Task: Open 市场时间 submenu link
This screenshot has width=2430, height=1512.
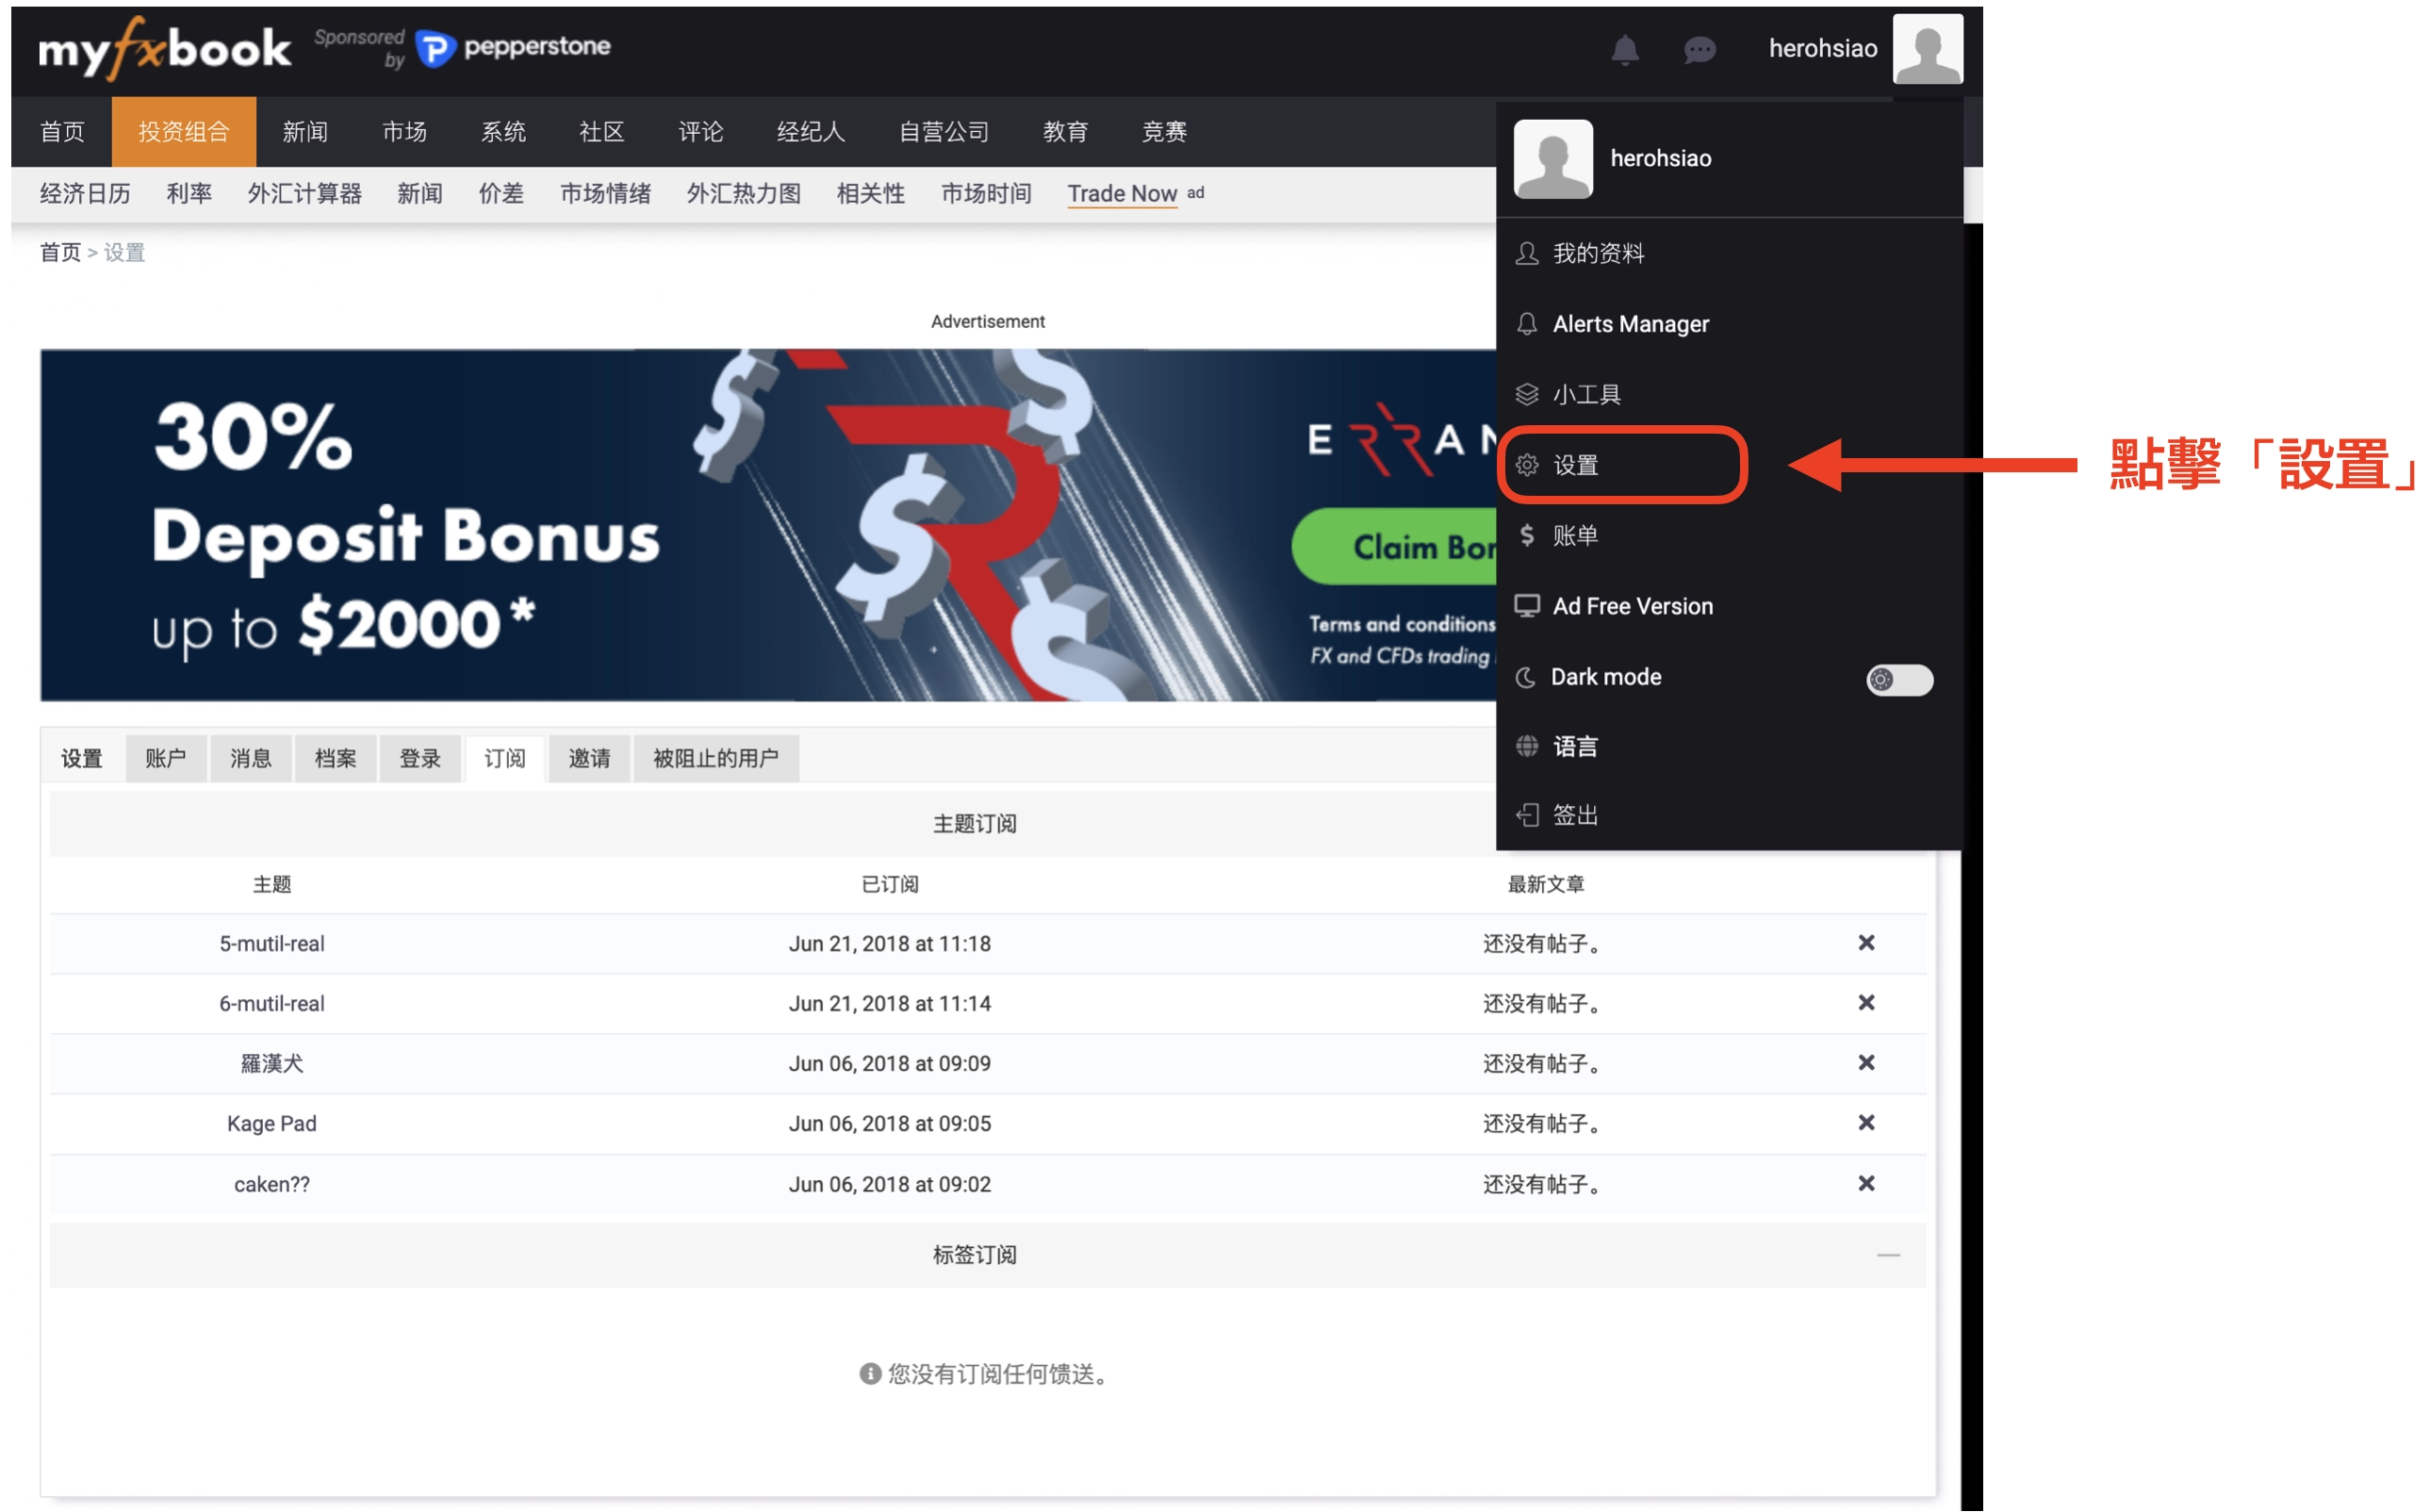Action: pyautogui.click(x=987, y=194)
